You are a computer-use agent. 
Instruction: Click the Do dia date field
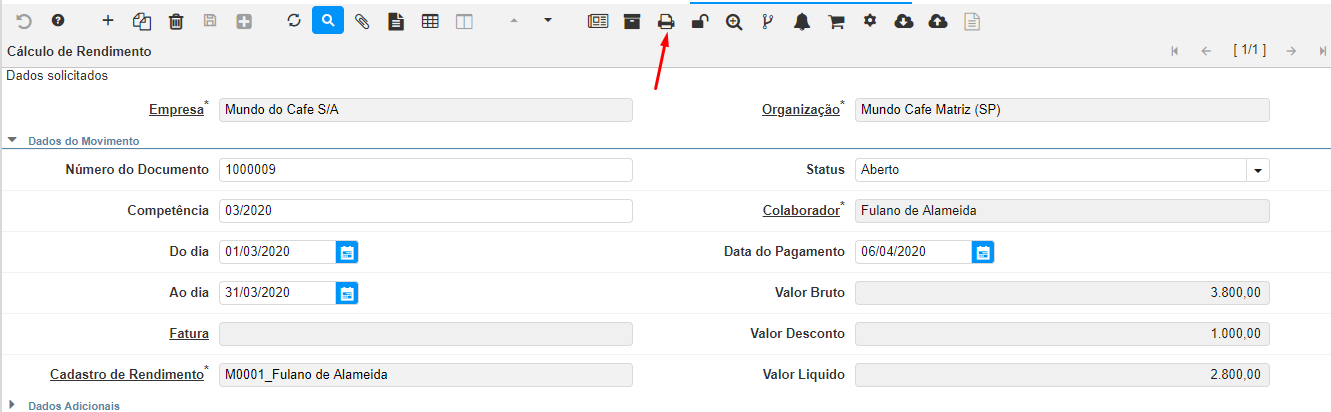(277, 252)
